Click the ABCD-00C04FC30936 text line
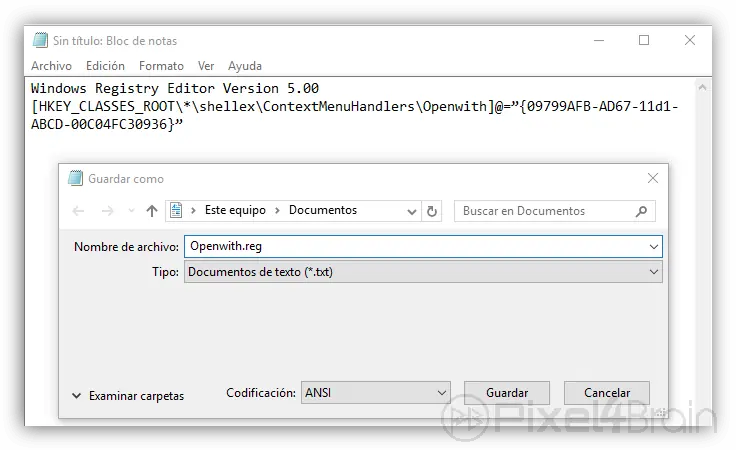 107,124
